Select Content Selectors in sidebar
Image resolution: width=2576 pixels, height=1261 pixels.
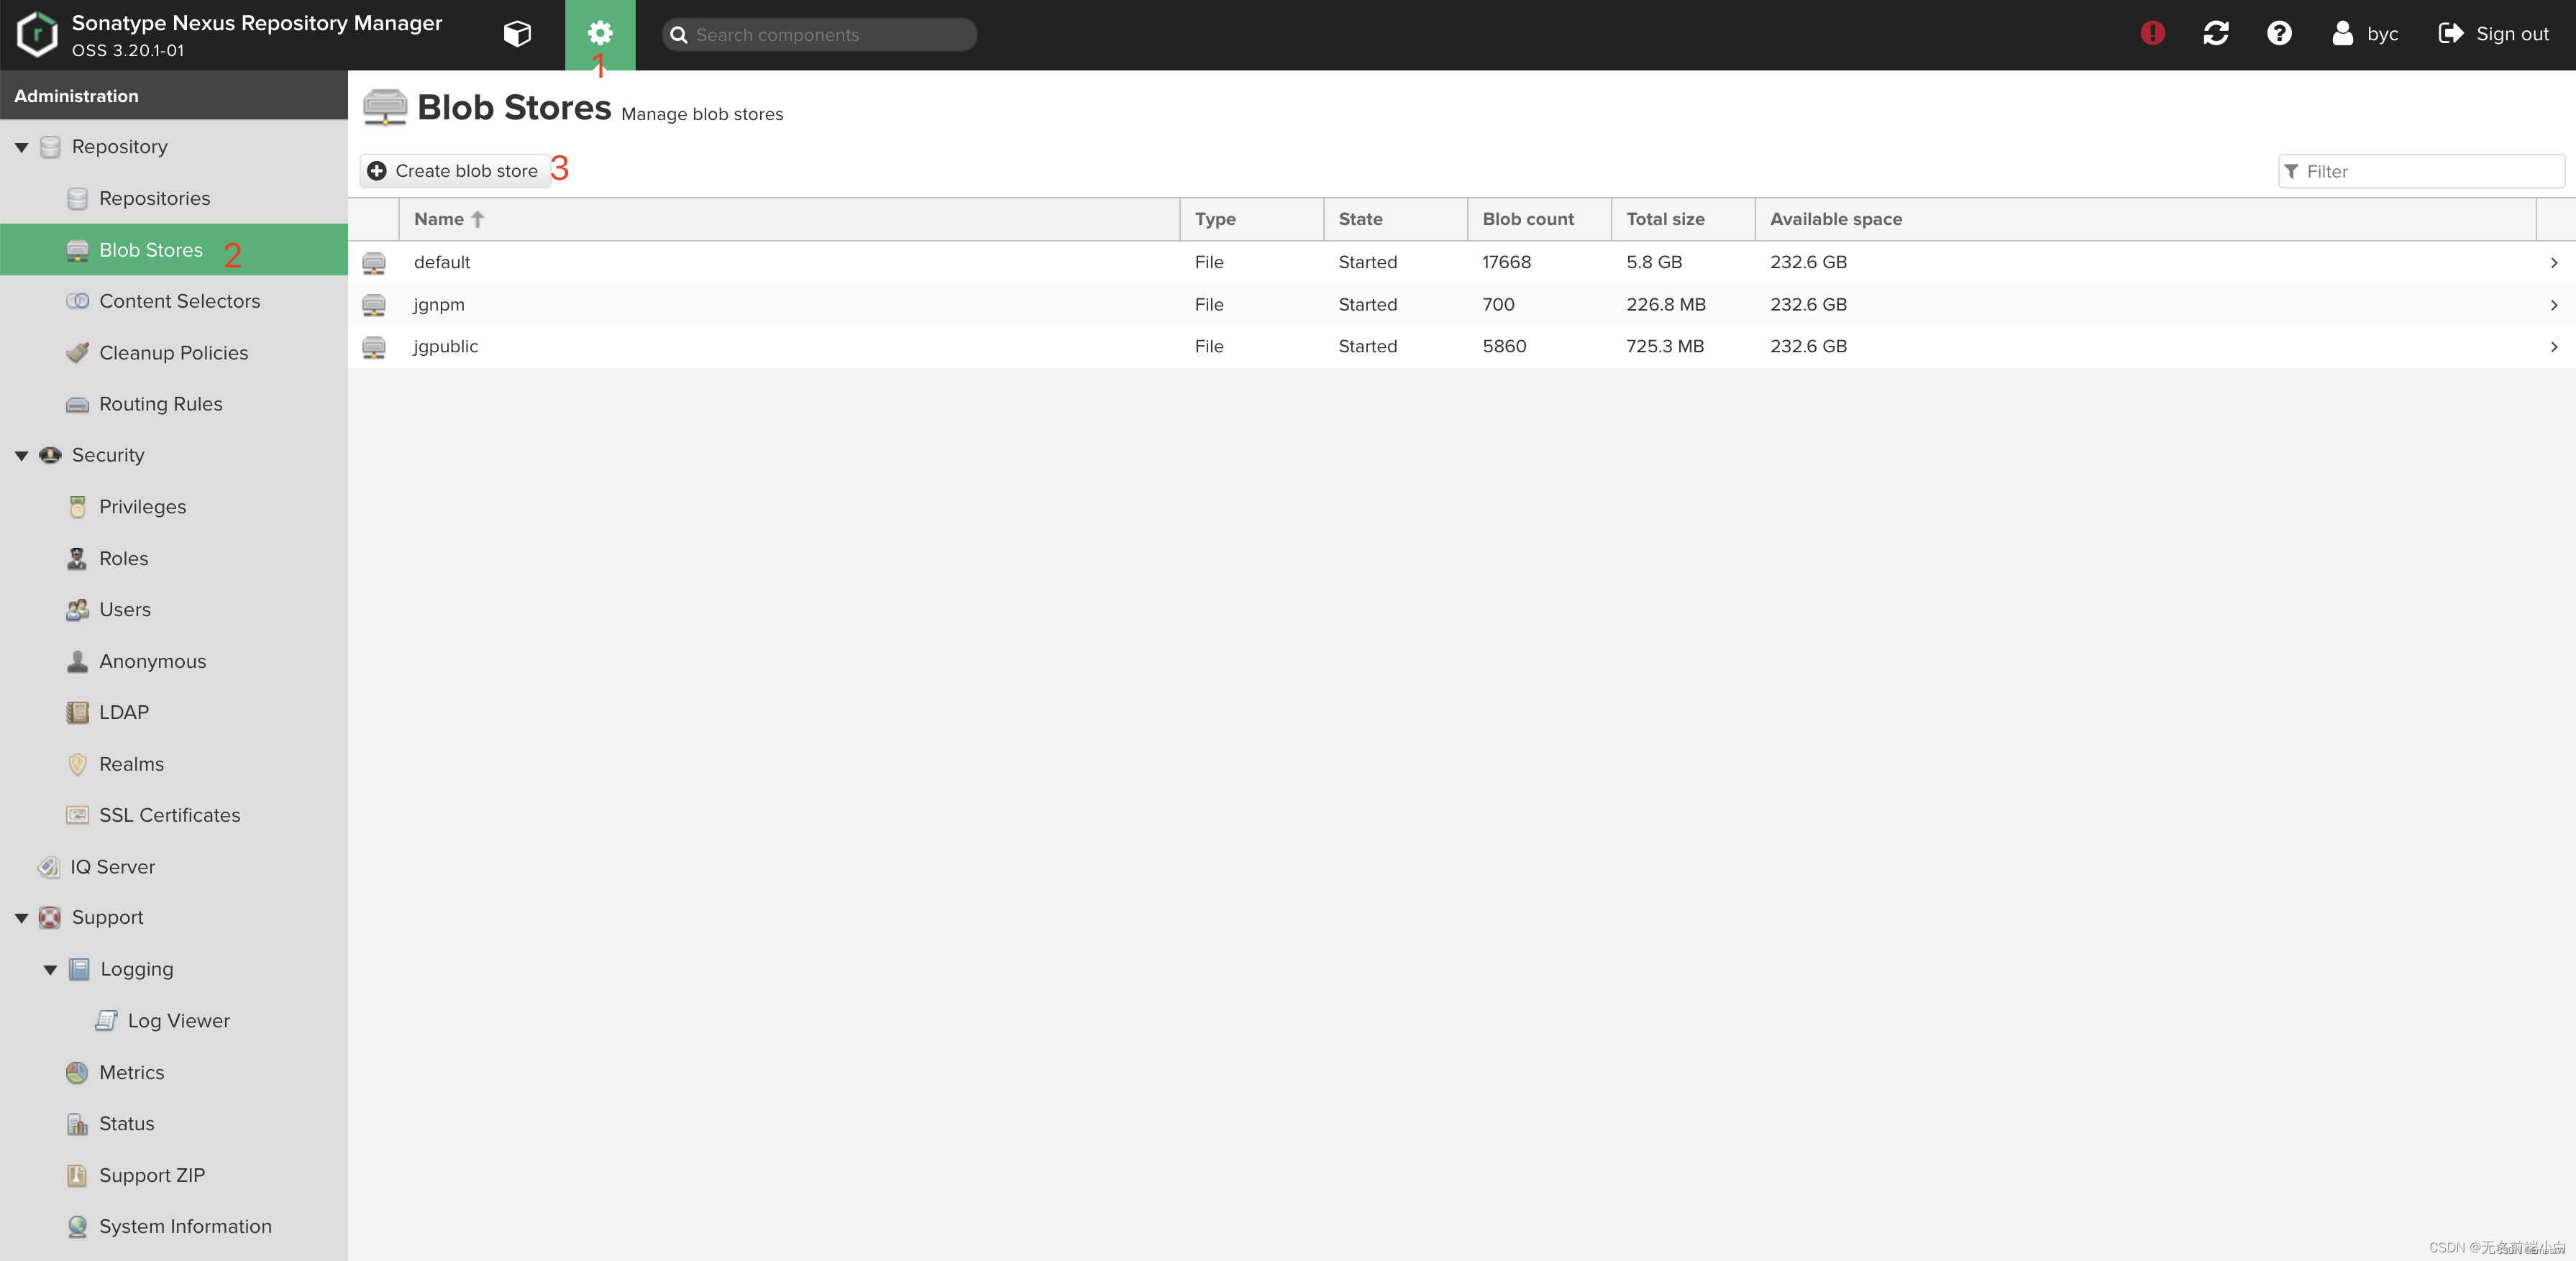point(179,301)
